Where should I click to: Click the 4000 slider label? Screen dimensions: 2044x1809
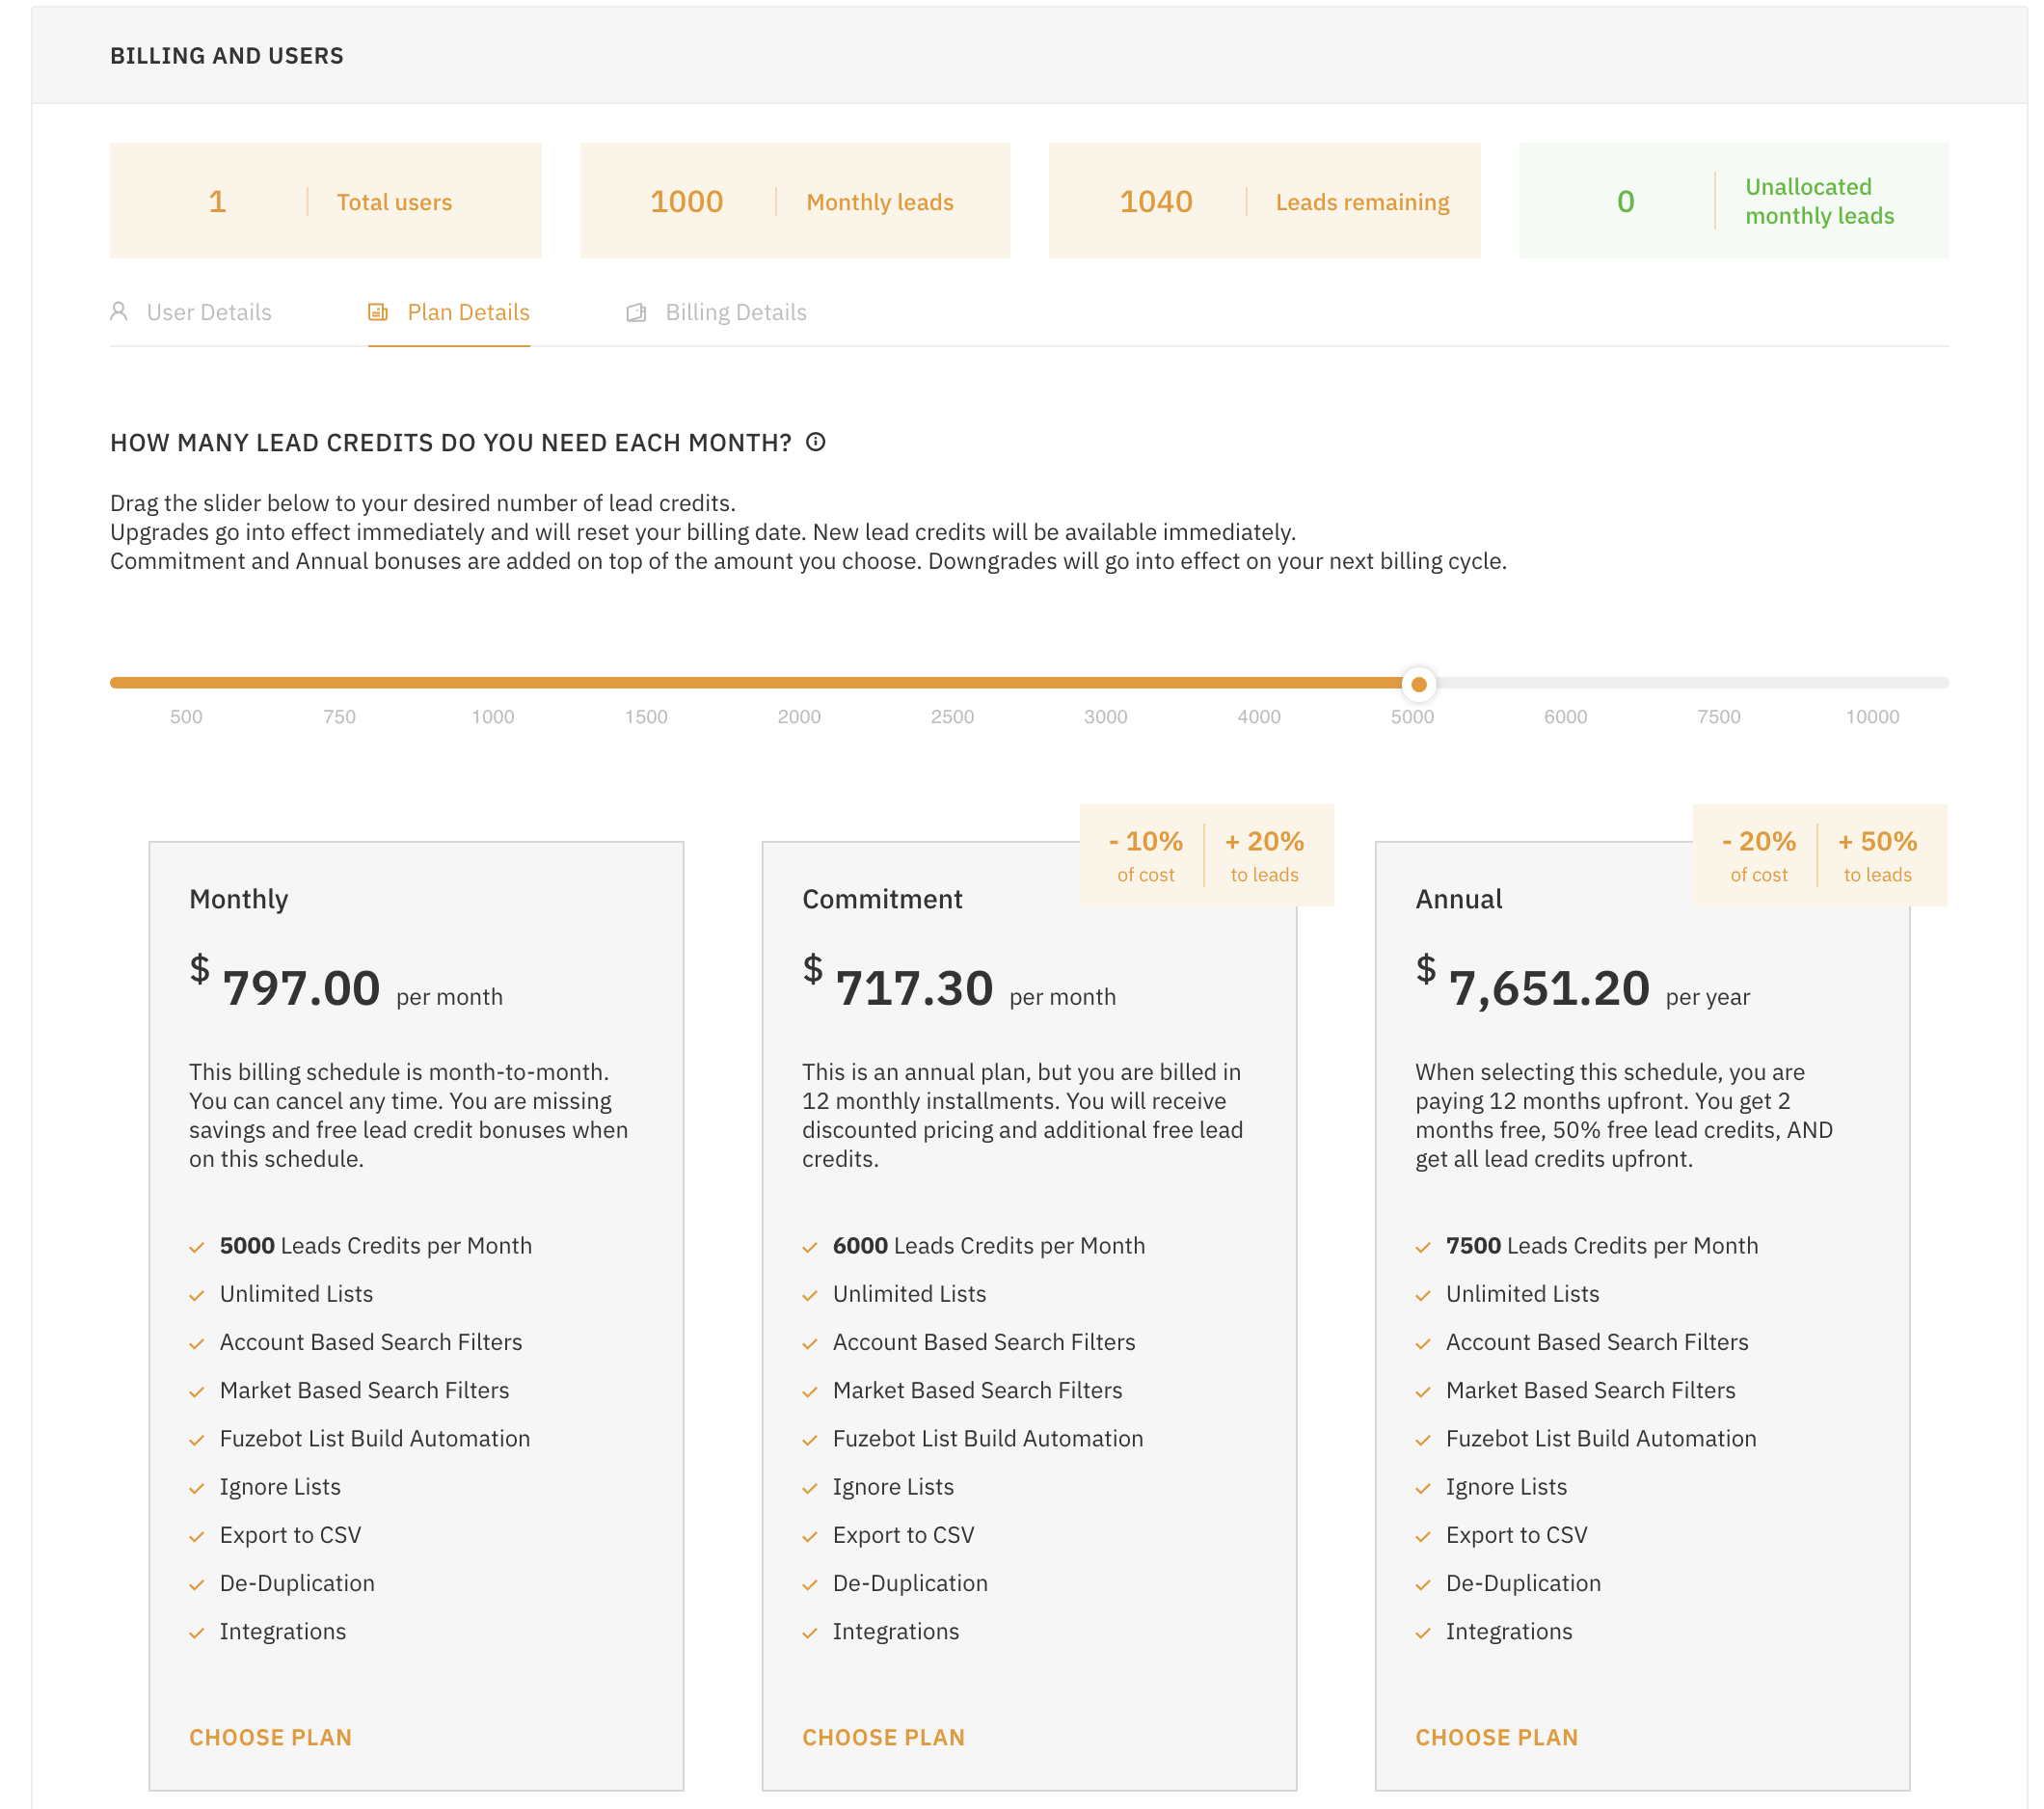coord(1259,716)
